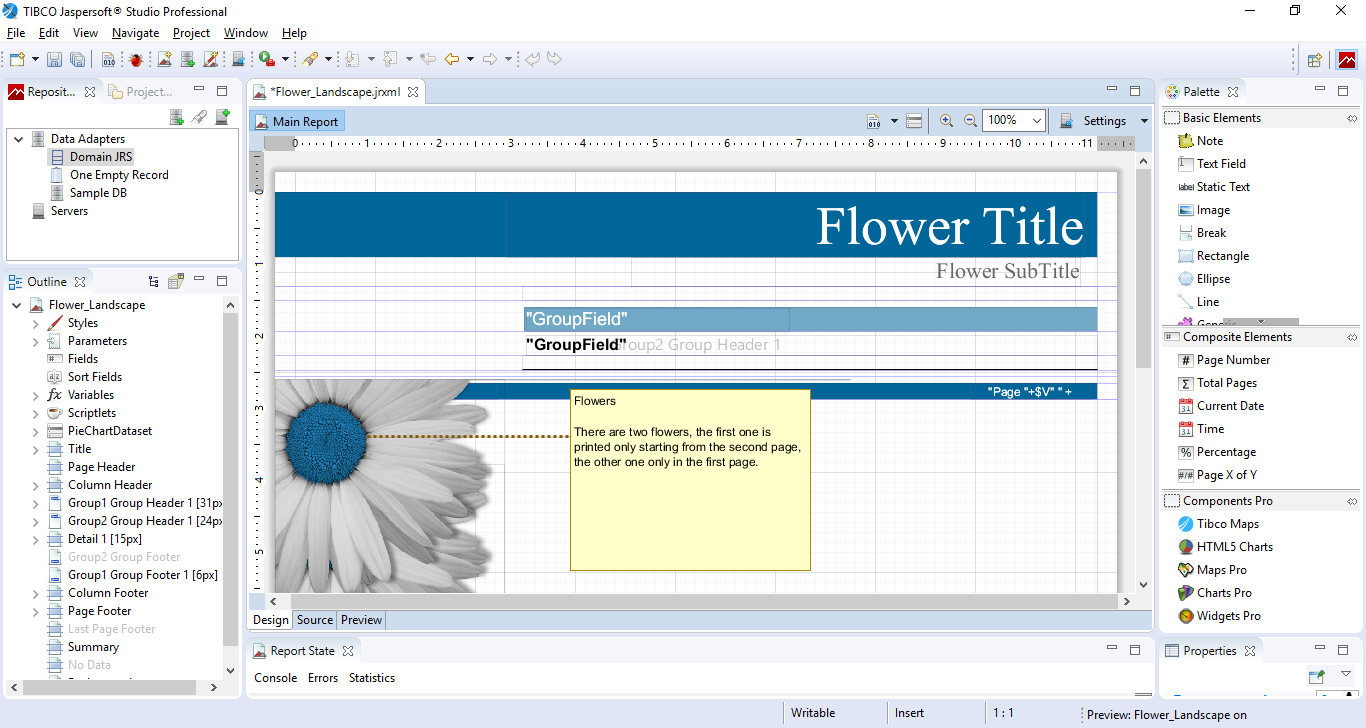Pick the Break element in Palette
The image size is (1366, 728).
(x=1201, y=233)
